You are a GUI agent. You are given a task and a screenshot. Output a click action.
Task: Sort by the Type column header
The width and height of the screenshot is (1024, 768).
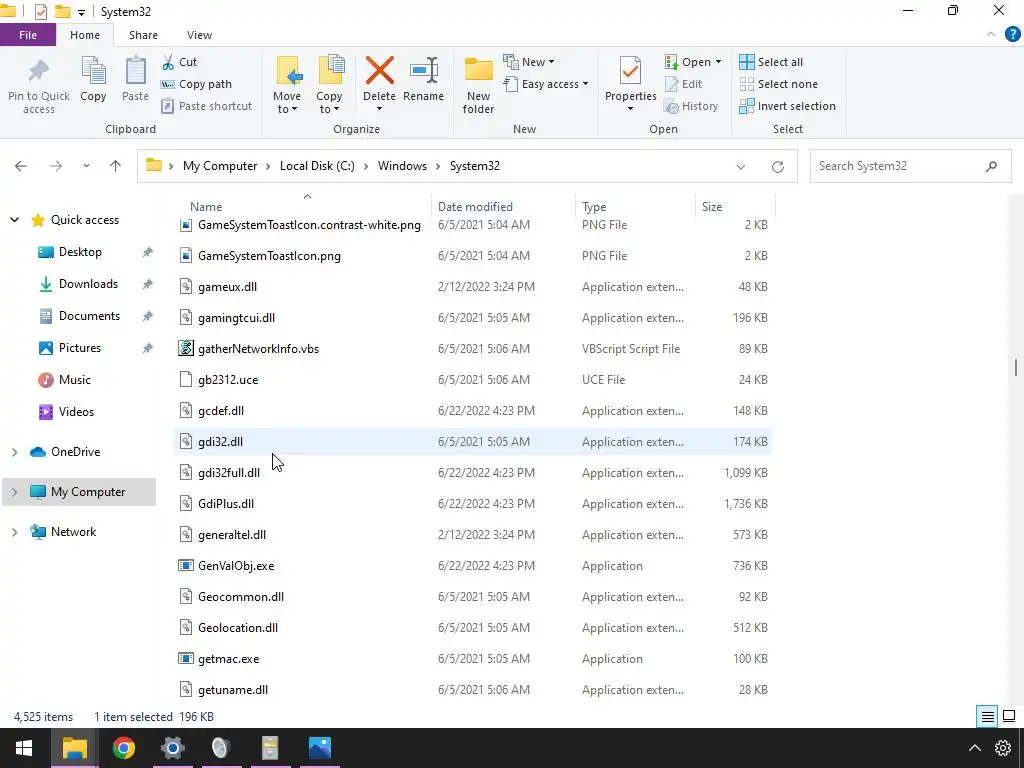point(594,206)
